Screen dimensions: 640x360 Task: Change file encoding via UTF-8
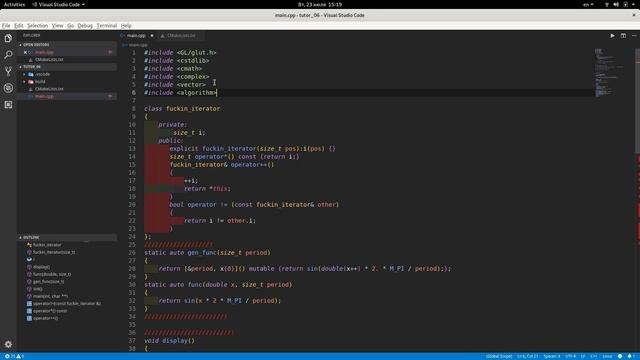click(571, 356)
